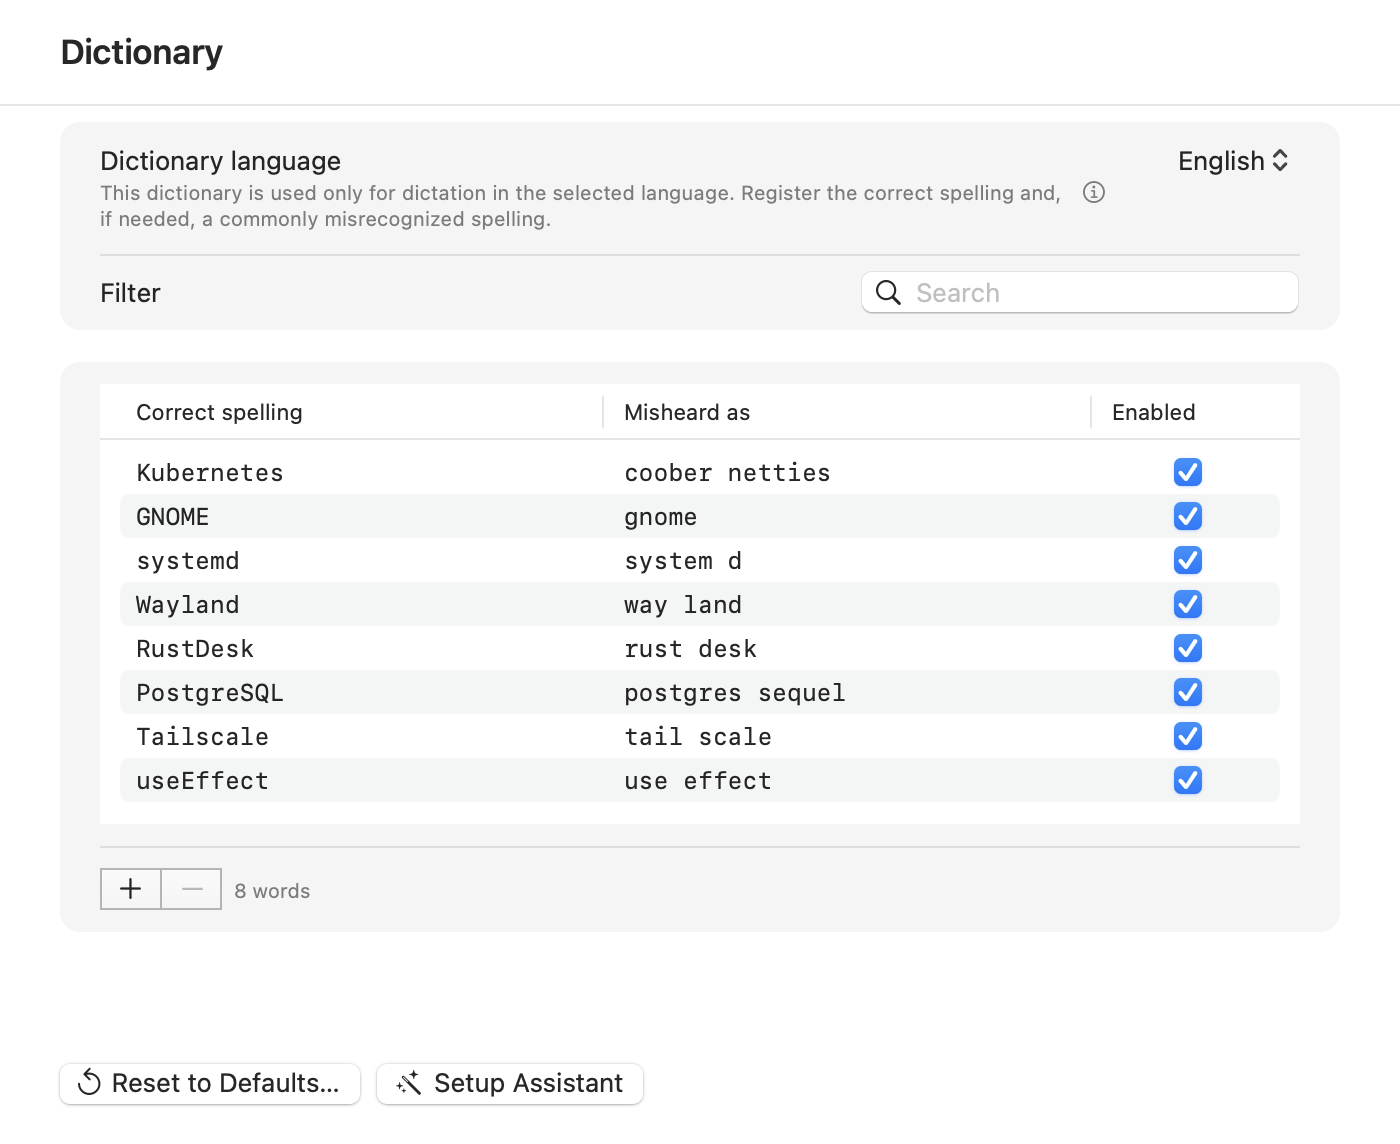Click the info icon beside the dictionary description
This screenshot has height=1144, width=1400.
(x=1094, y=192)
